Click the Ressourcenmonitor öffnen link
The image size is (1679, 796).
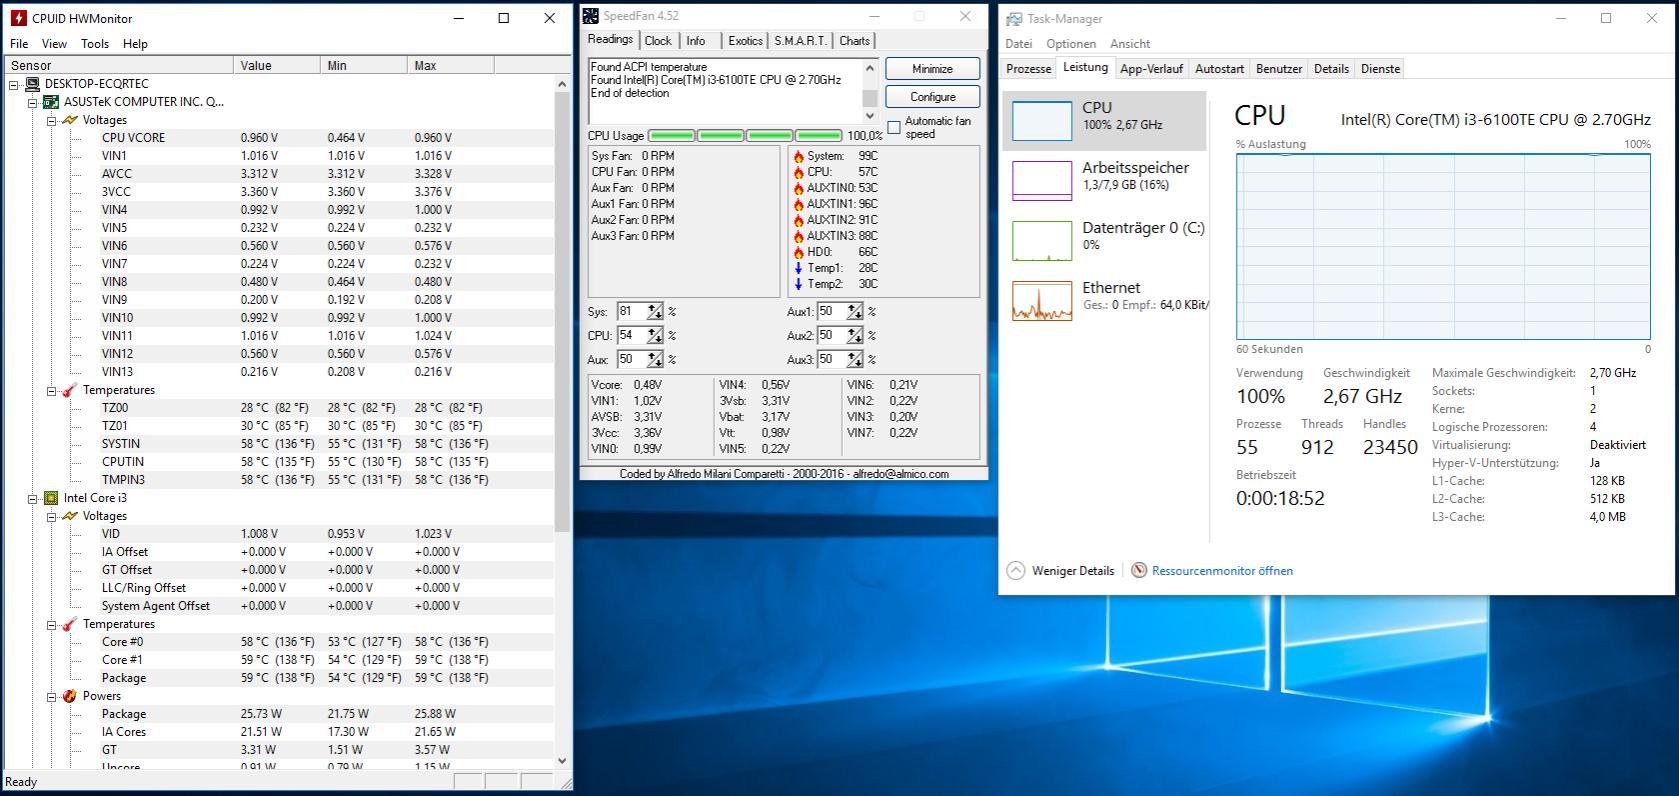tap(1222, 571)
